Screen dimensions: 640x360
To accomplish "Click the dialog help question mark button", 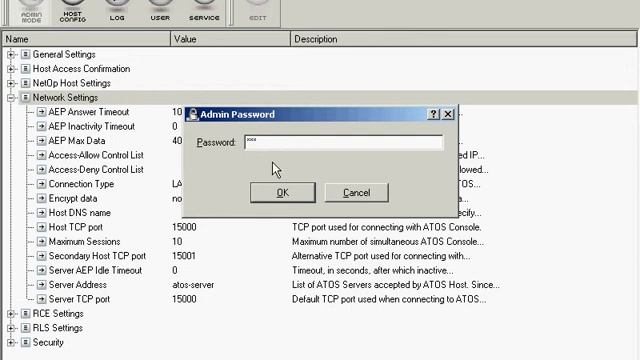I will point(433,114).
